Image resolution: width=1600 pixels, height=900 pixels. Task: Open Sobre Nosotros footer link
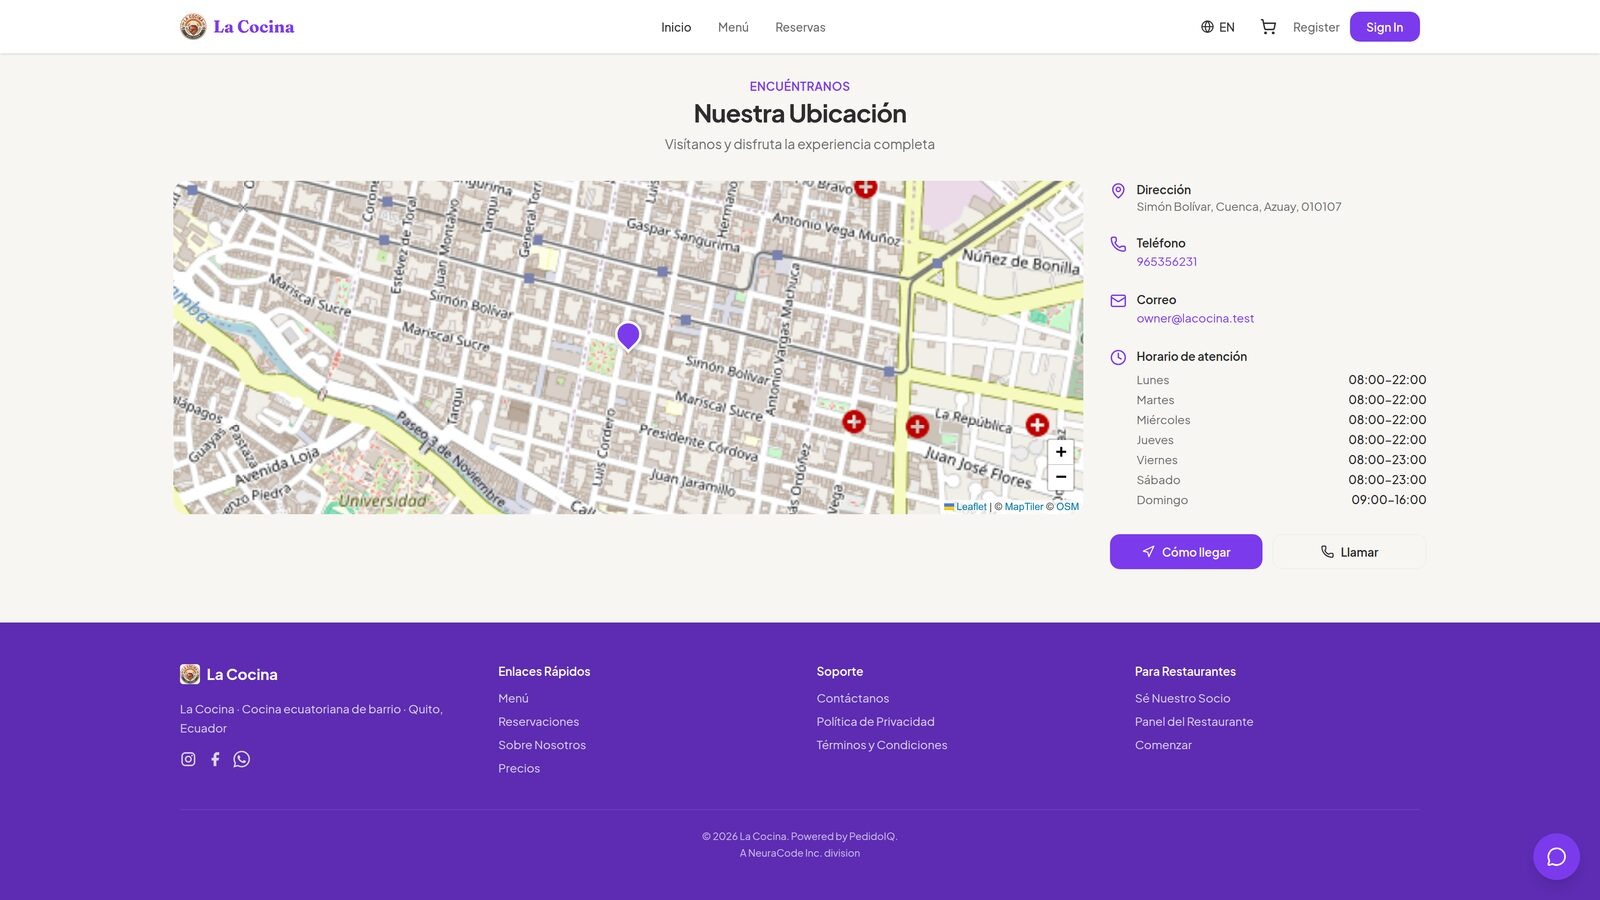click(x=542, y=745)
